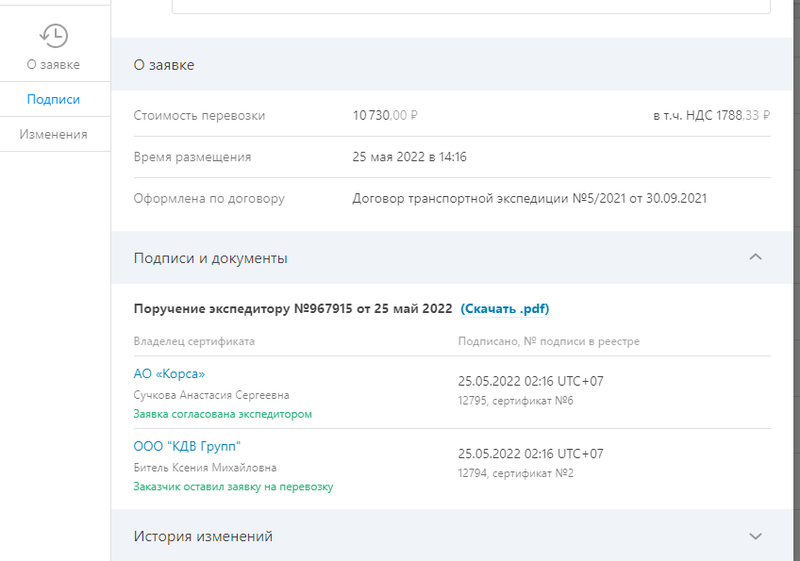Click the "Поручение экспедитору №967915" document title

coord(293,309)
